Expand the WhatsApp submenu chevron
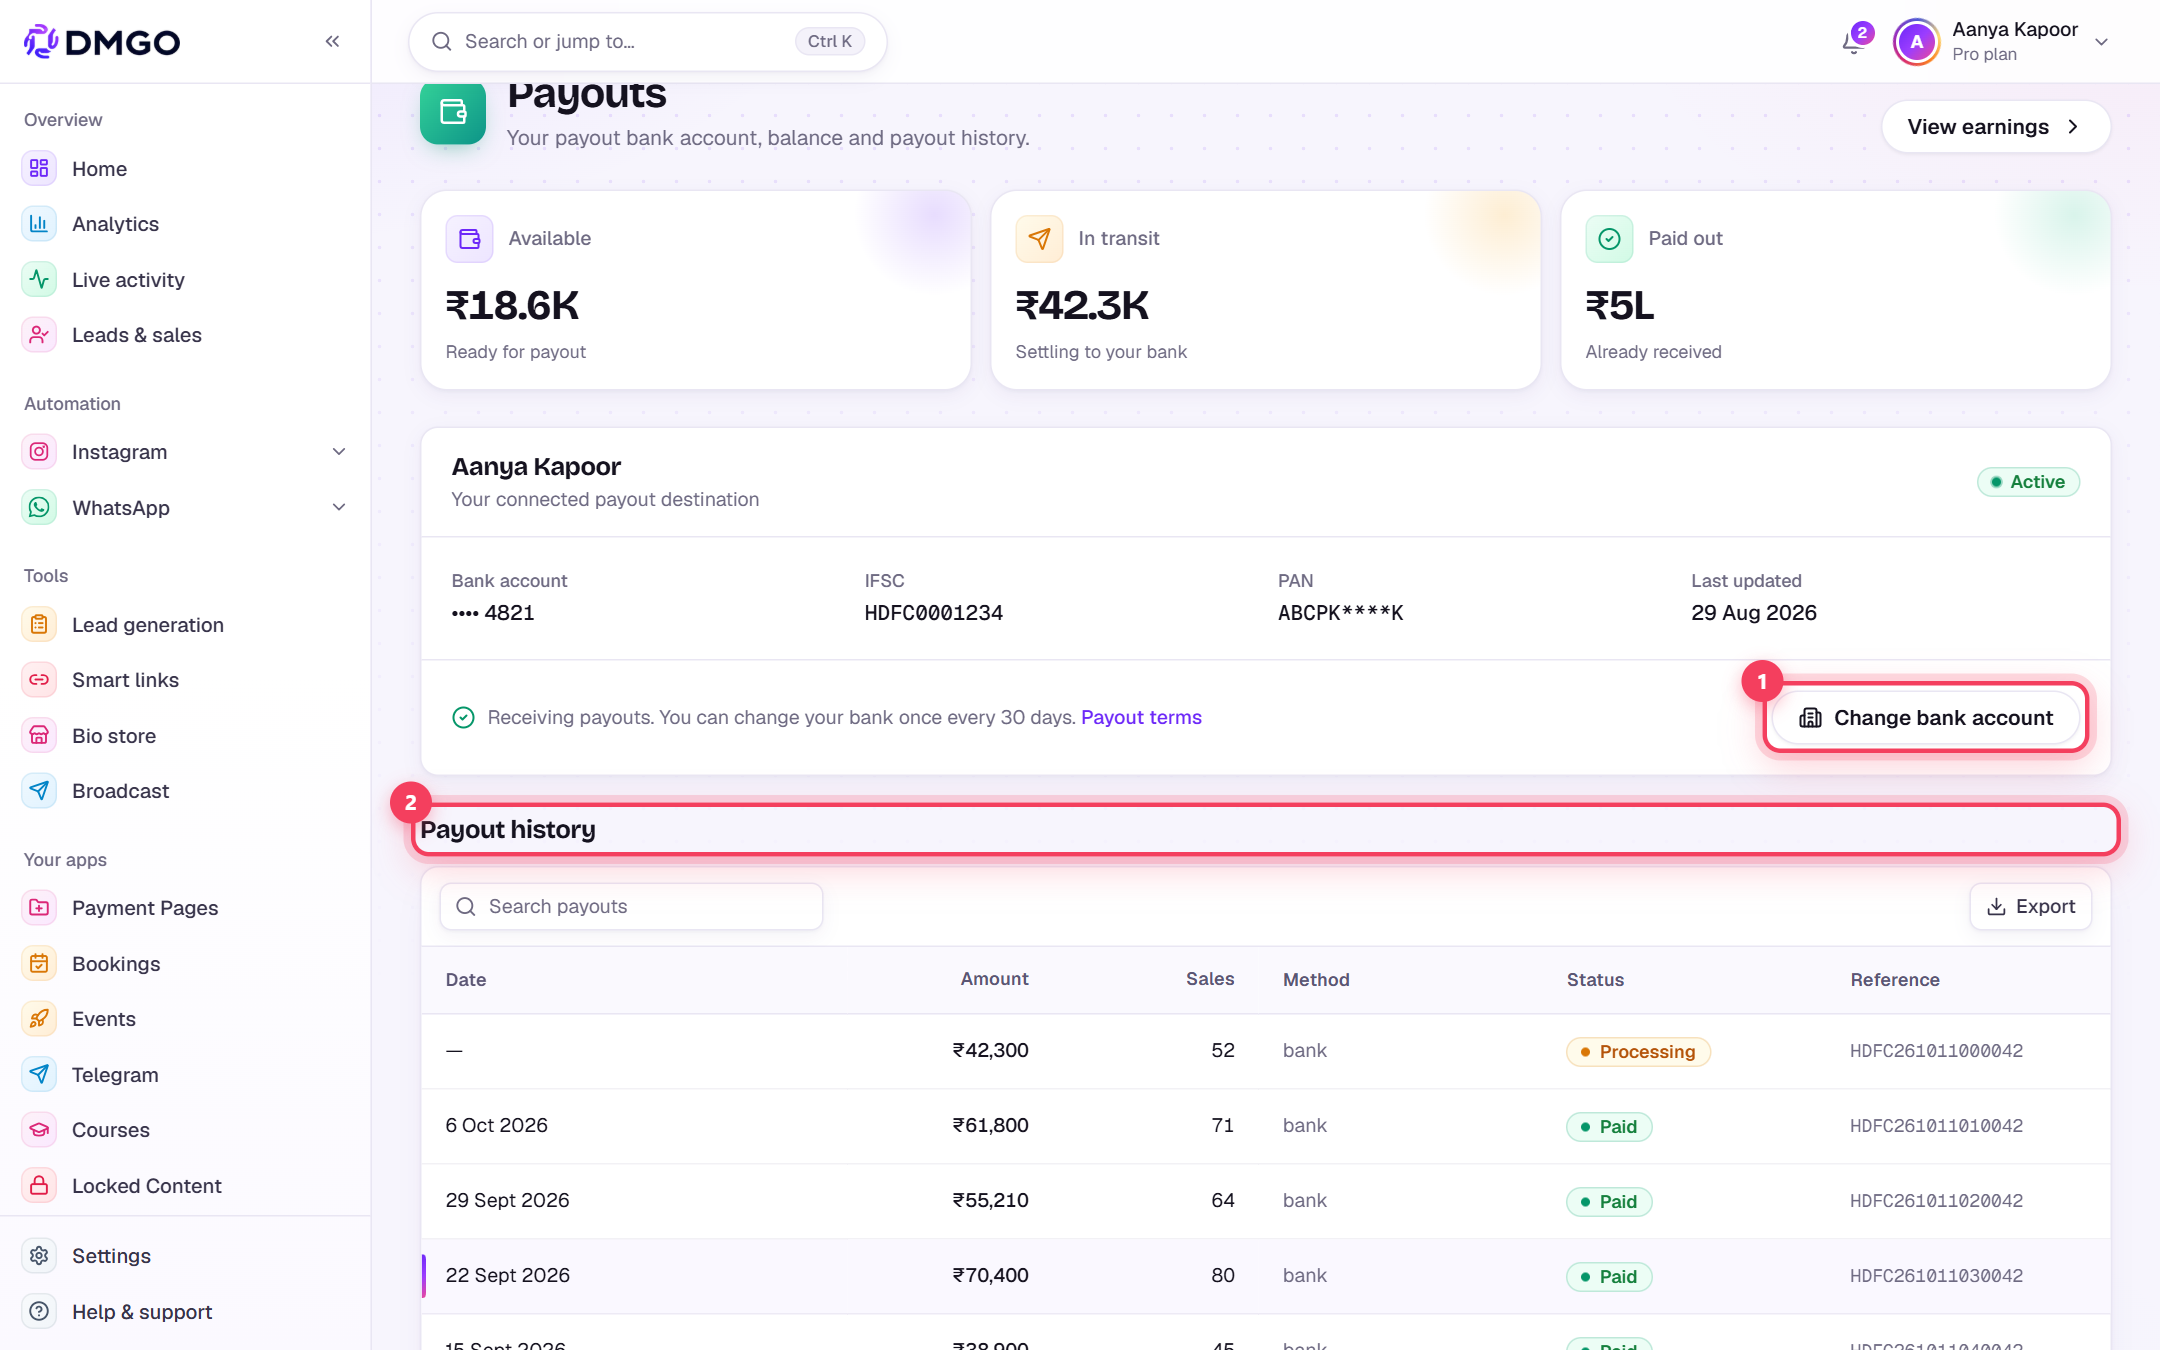Image resolution: width=2160 pixels, height=1350 pixels. [x=339, y=507]
